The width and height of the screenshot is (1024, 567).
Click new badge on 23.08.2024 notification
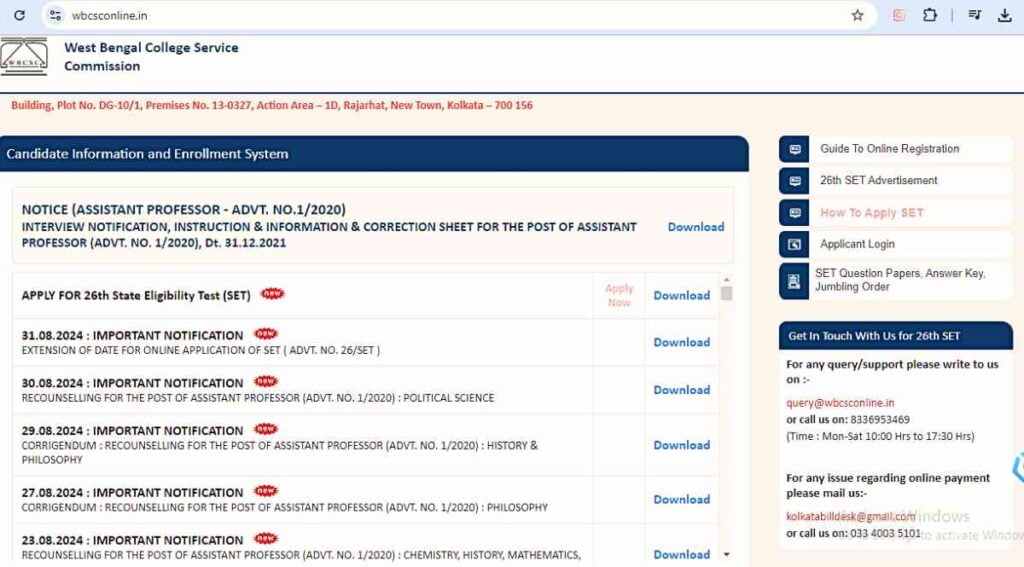tap(266, 539)
